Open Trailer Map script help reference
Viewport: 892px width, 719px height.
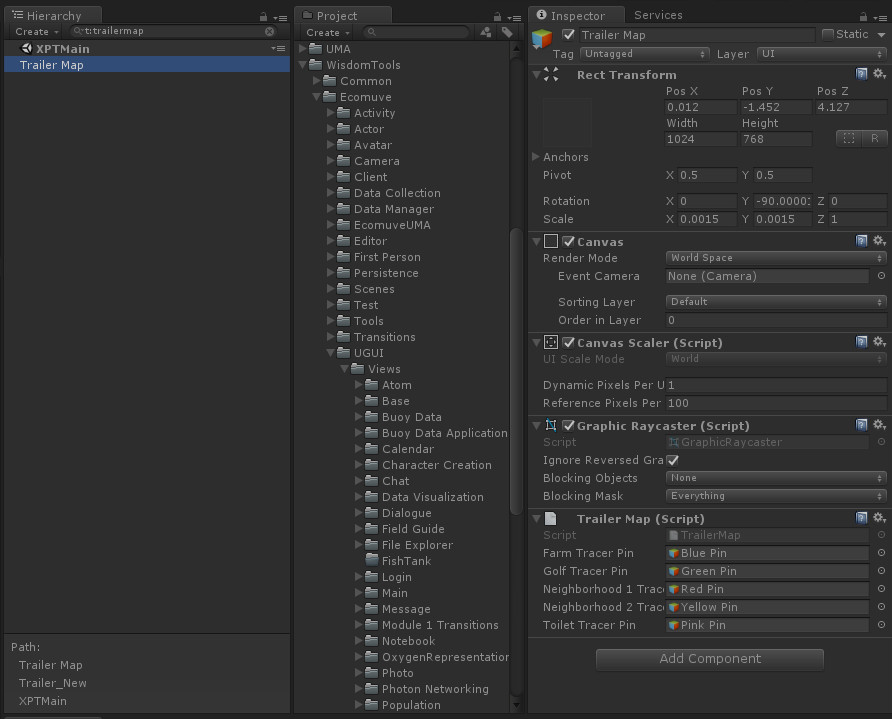(862, 518)
